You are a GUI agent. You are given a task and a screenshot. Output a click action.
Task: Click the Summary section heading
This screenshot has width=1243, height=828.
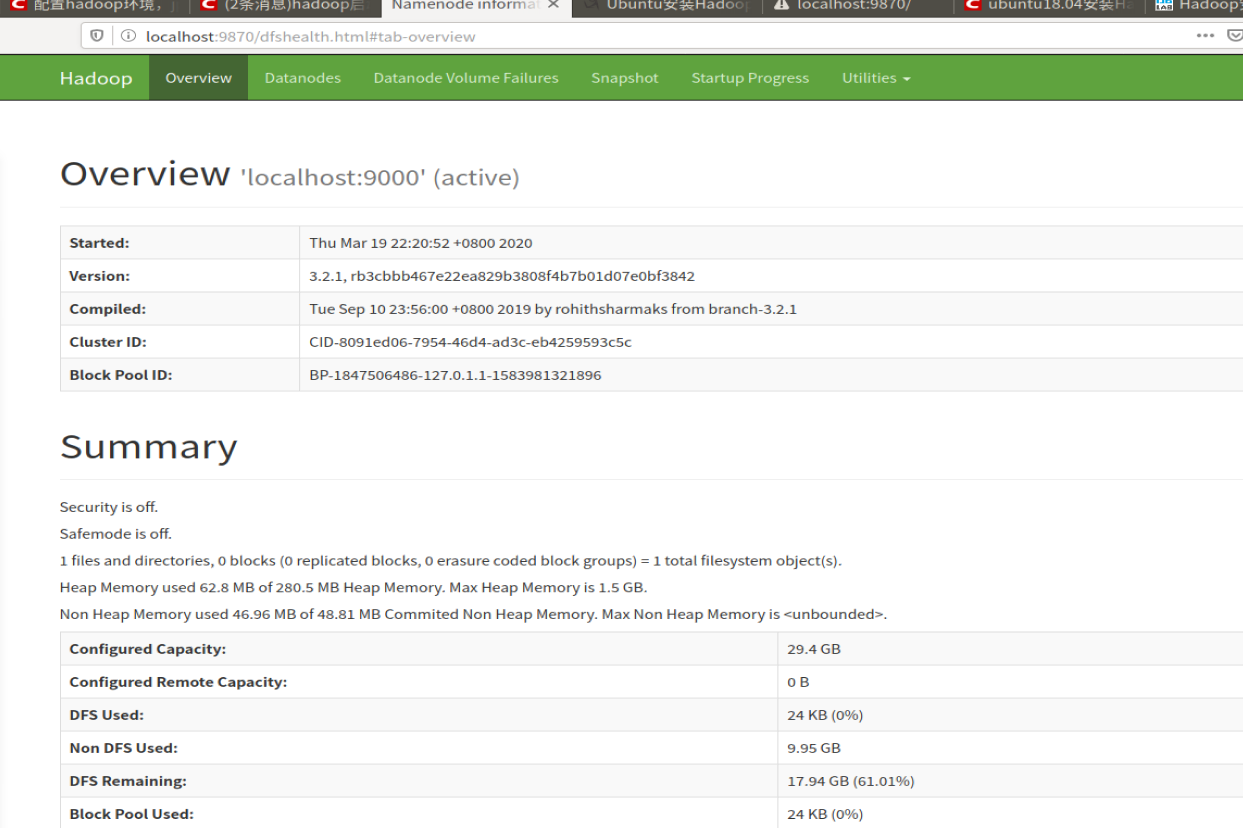point(149,447)
